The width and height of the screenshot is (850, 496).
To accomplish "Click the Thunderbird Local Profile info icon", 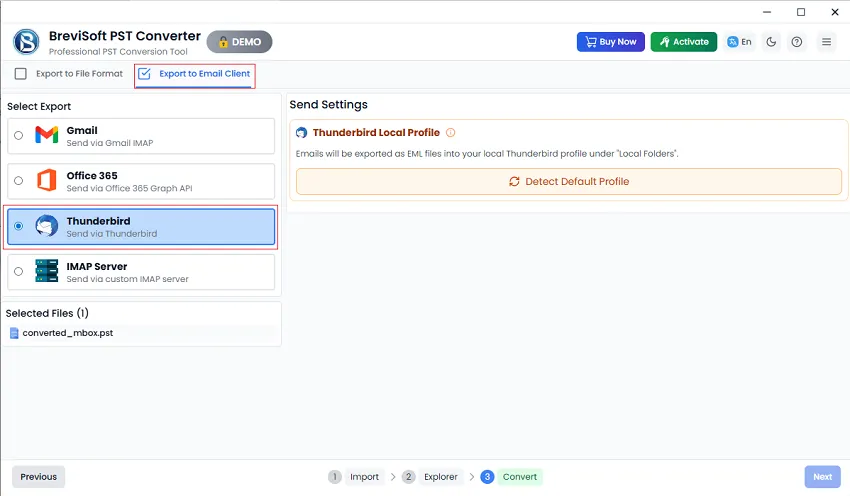I will coord(450,132).
